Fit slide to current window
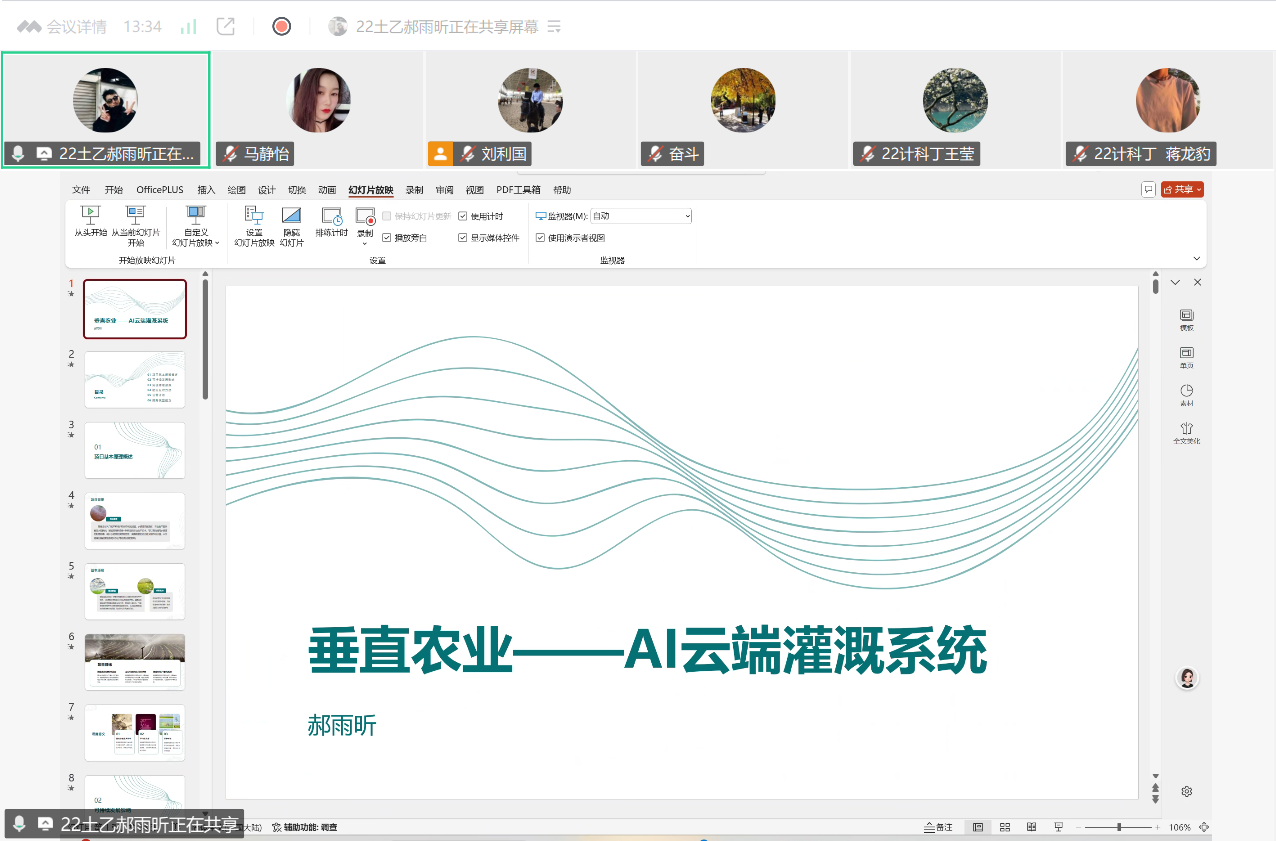Image resolution: width=1276 pixels, height=841 pixels. (1204, 827)
